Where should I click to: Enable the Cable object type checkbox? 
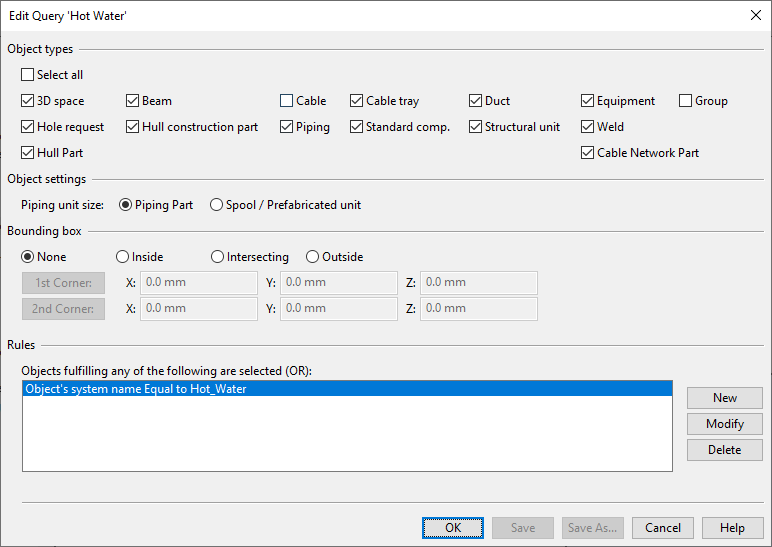click(287, 101)
